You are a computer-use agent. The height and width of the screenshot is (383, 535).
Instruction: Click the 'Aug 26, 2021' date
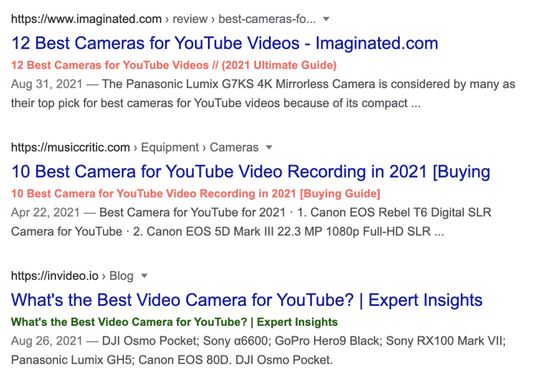point(47,341)
